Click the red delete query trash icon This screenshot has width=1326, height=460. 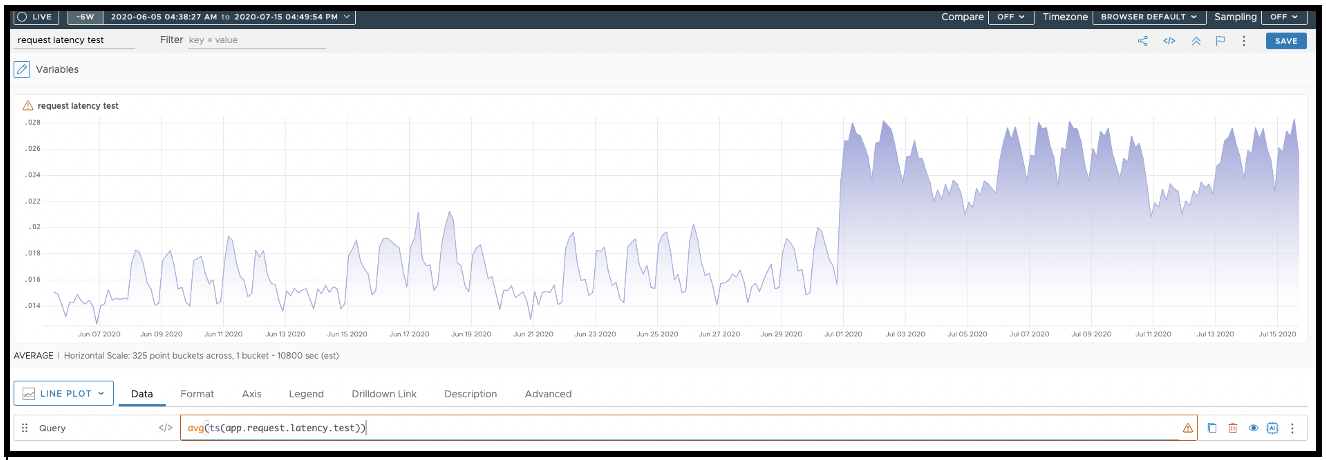tap(1233, 428)
